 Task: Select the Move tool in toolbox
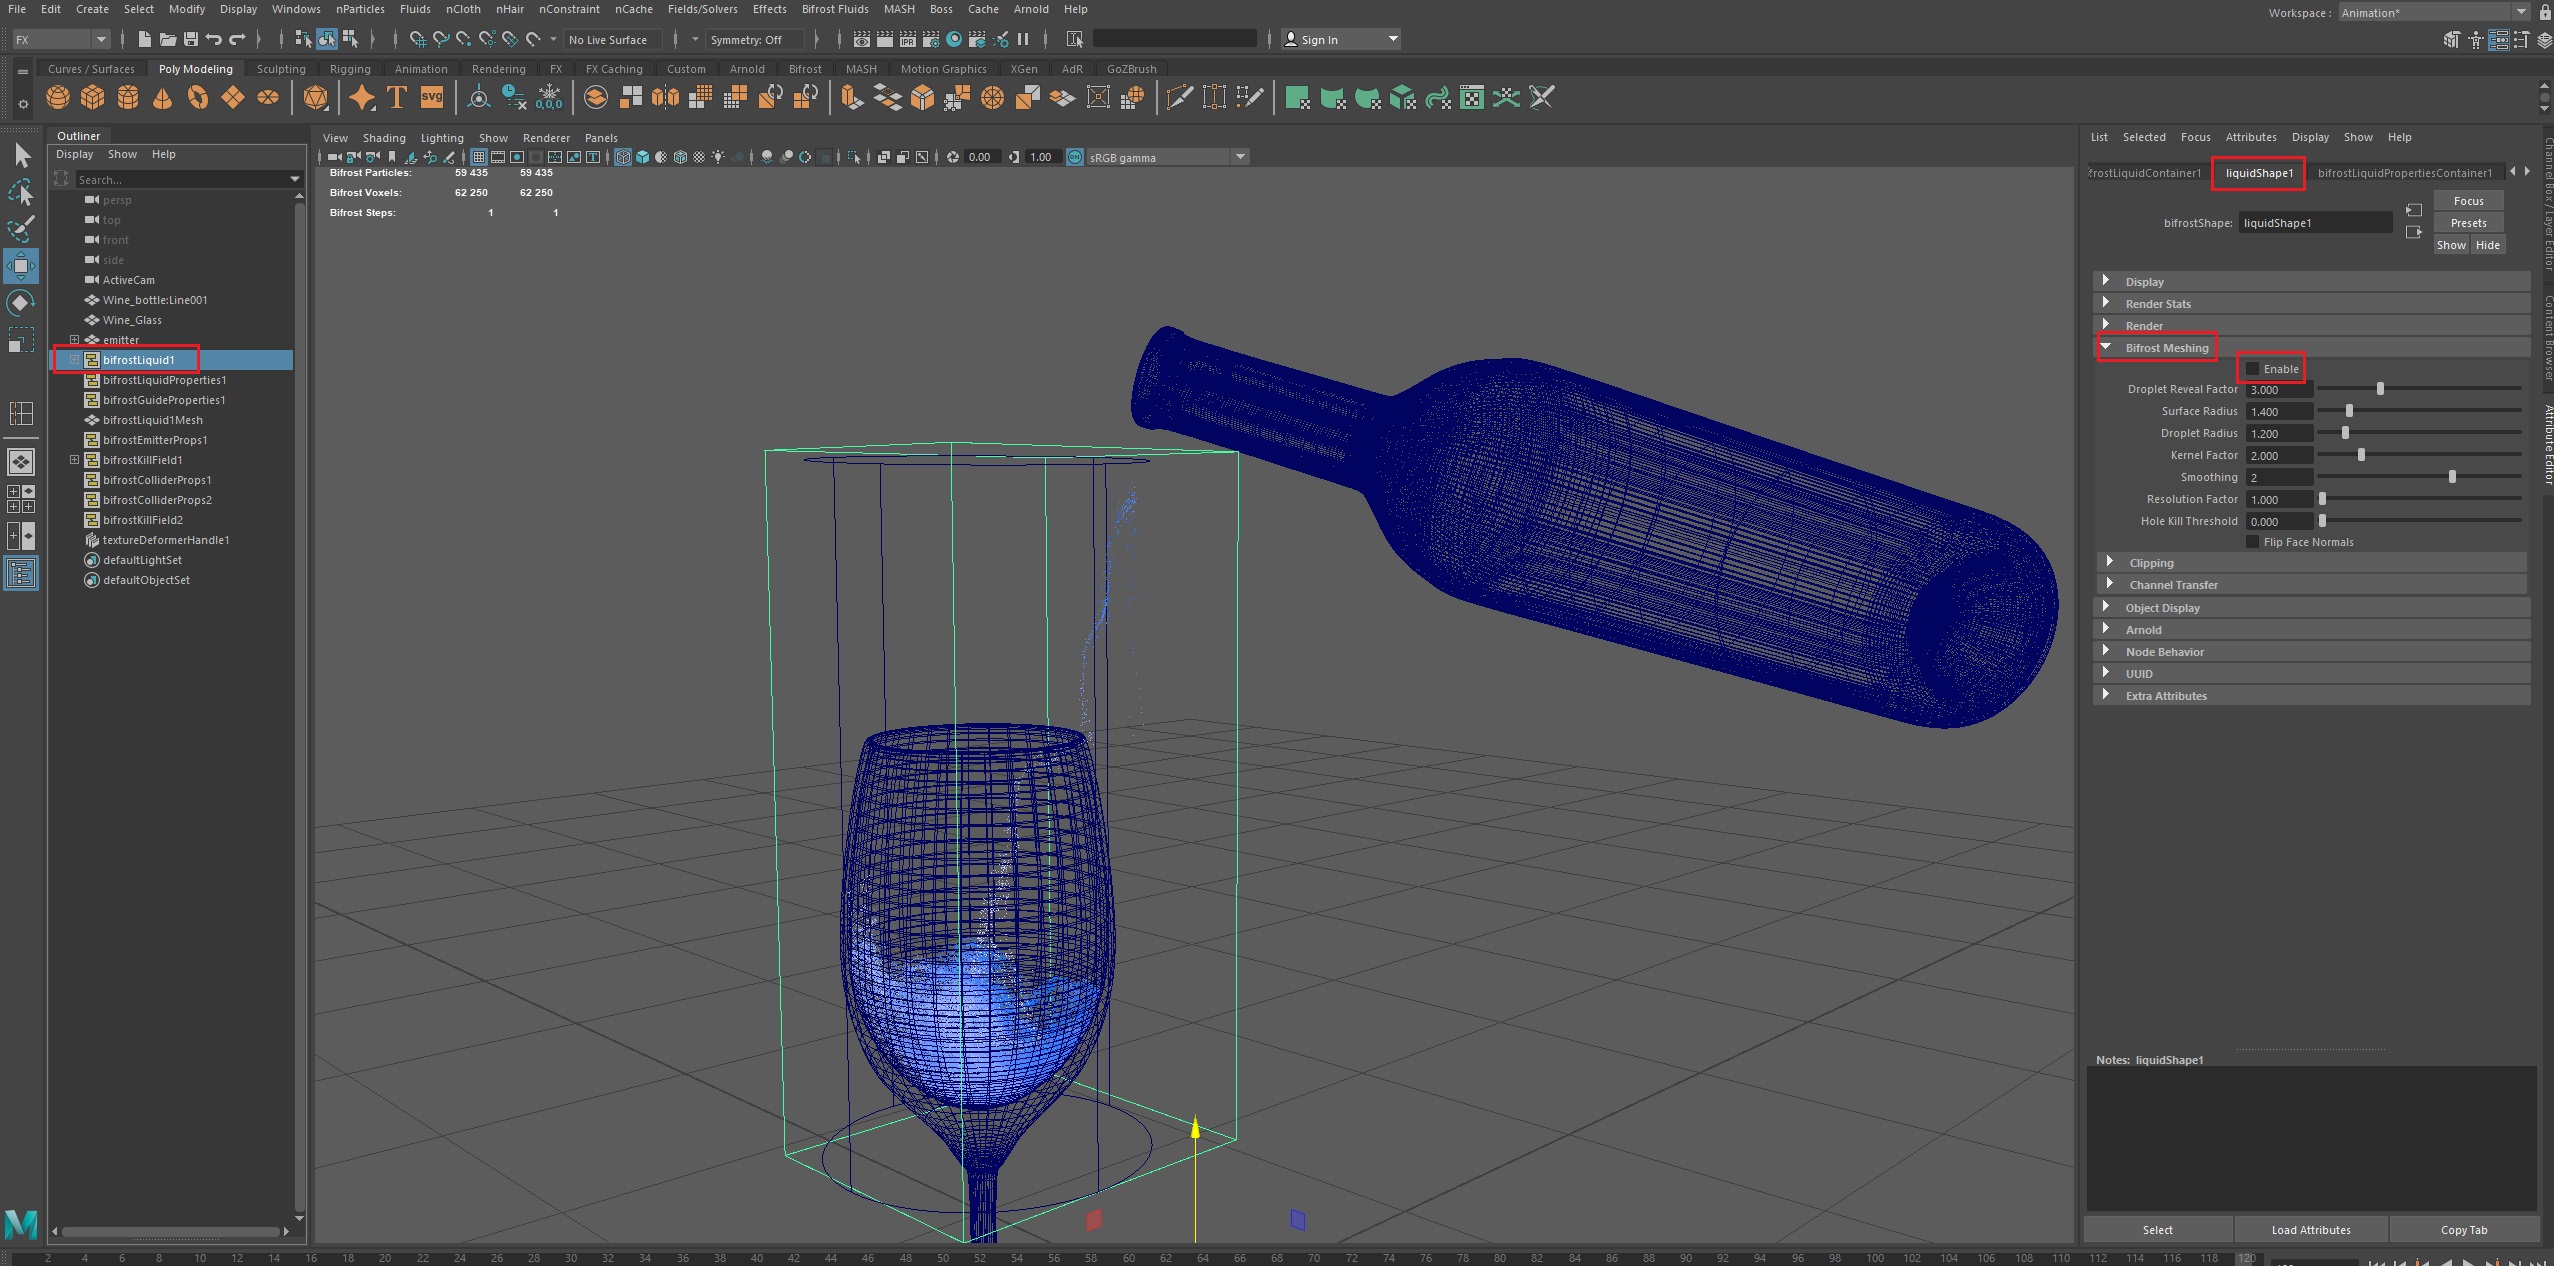tap(21, 266)
